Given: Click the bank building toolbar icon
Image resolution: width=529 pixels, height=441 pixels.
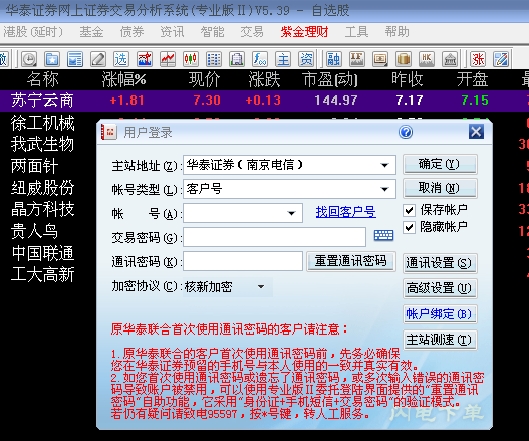Looking at the screenshot, I should pos(450,59).
